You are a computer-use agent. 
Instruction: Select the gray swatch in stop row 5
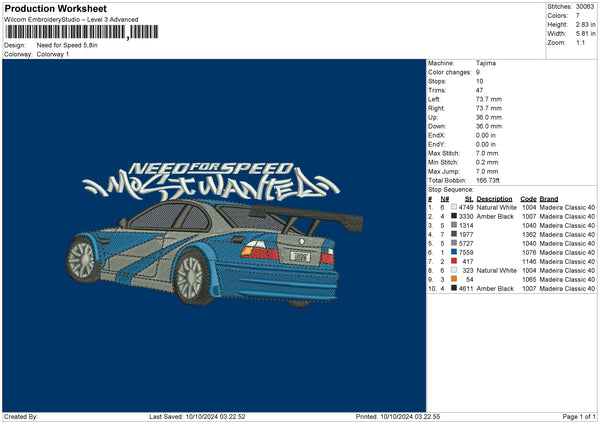(x=454, y=243)
